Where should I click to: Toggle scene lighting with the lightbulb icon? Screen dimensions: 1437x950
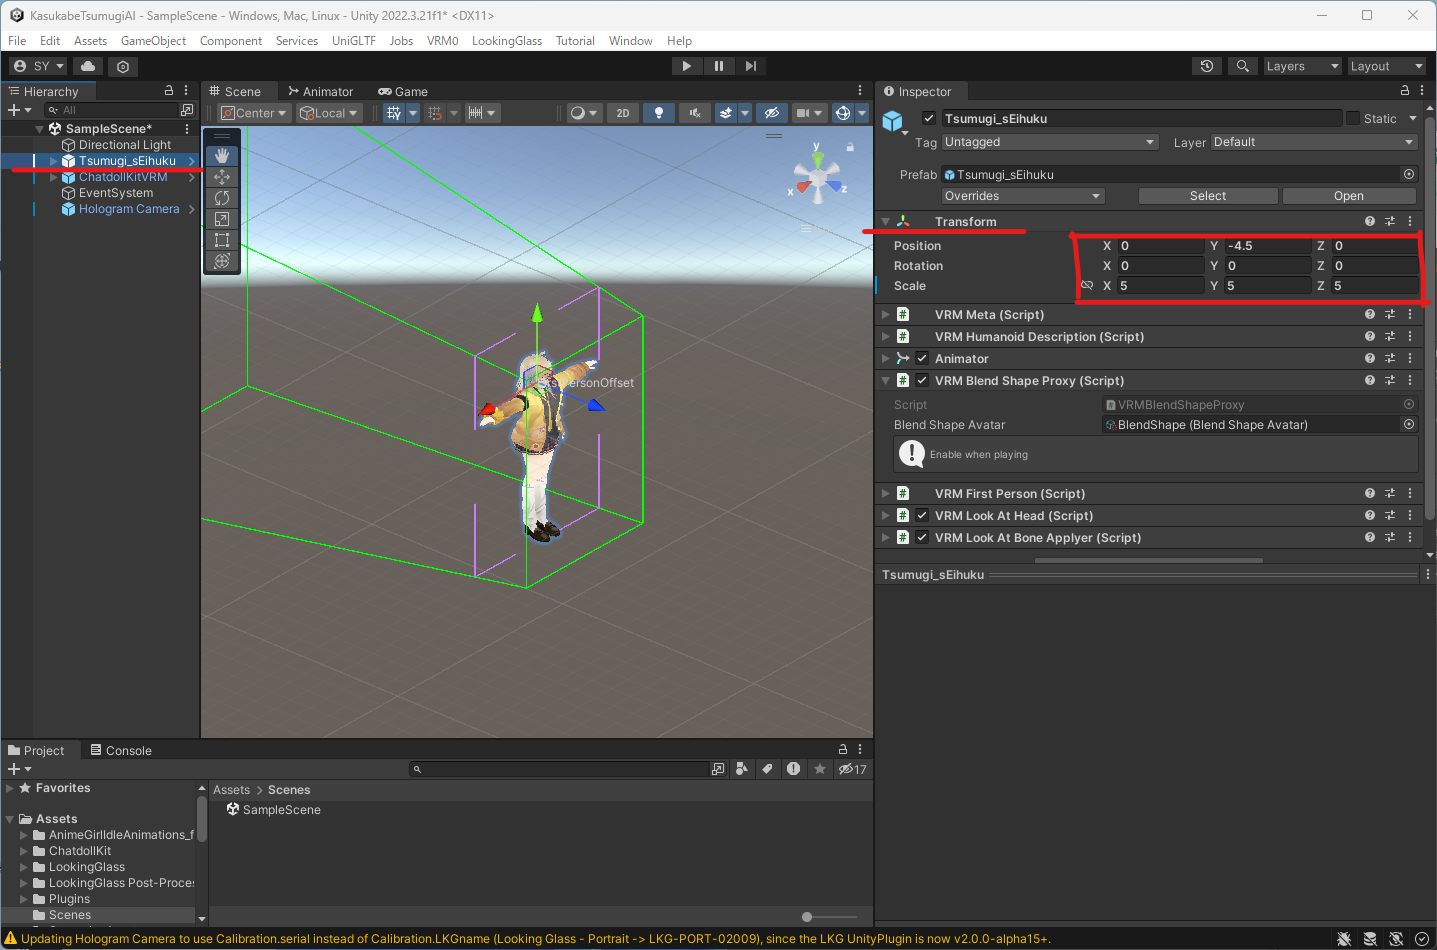coord(658,113)
